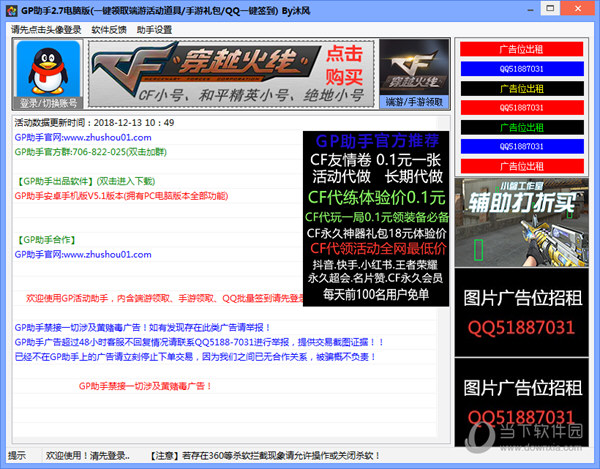The height and width of the screenshot is (469, 600).
Task: Click the second blue QQ51887031 button
Action: [522, 146]
